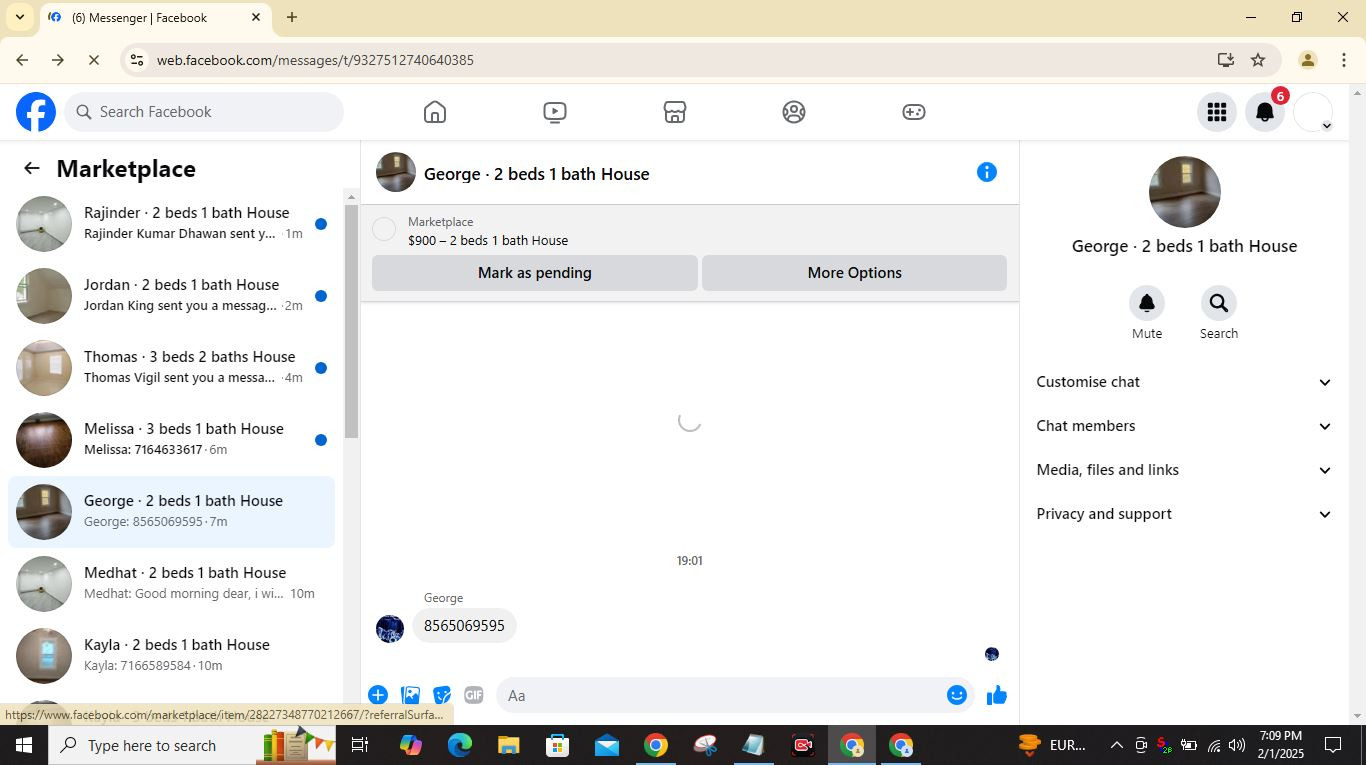This screenshot has height=765, width=1366.
Task: Click the message input field Aa
Action: [x=720, y=695]
